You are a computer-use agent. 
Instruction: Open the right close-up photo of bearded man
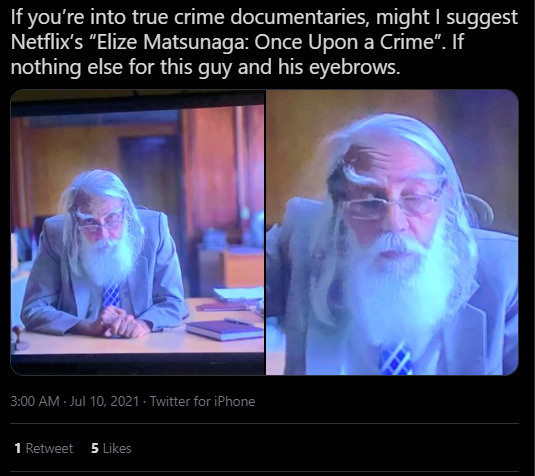click(392, 232)
